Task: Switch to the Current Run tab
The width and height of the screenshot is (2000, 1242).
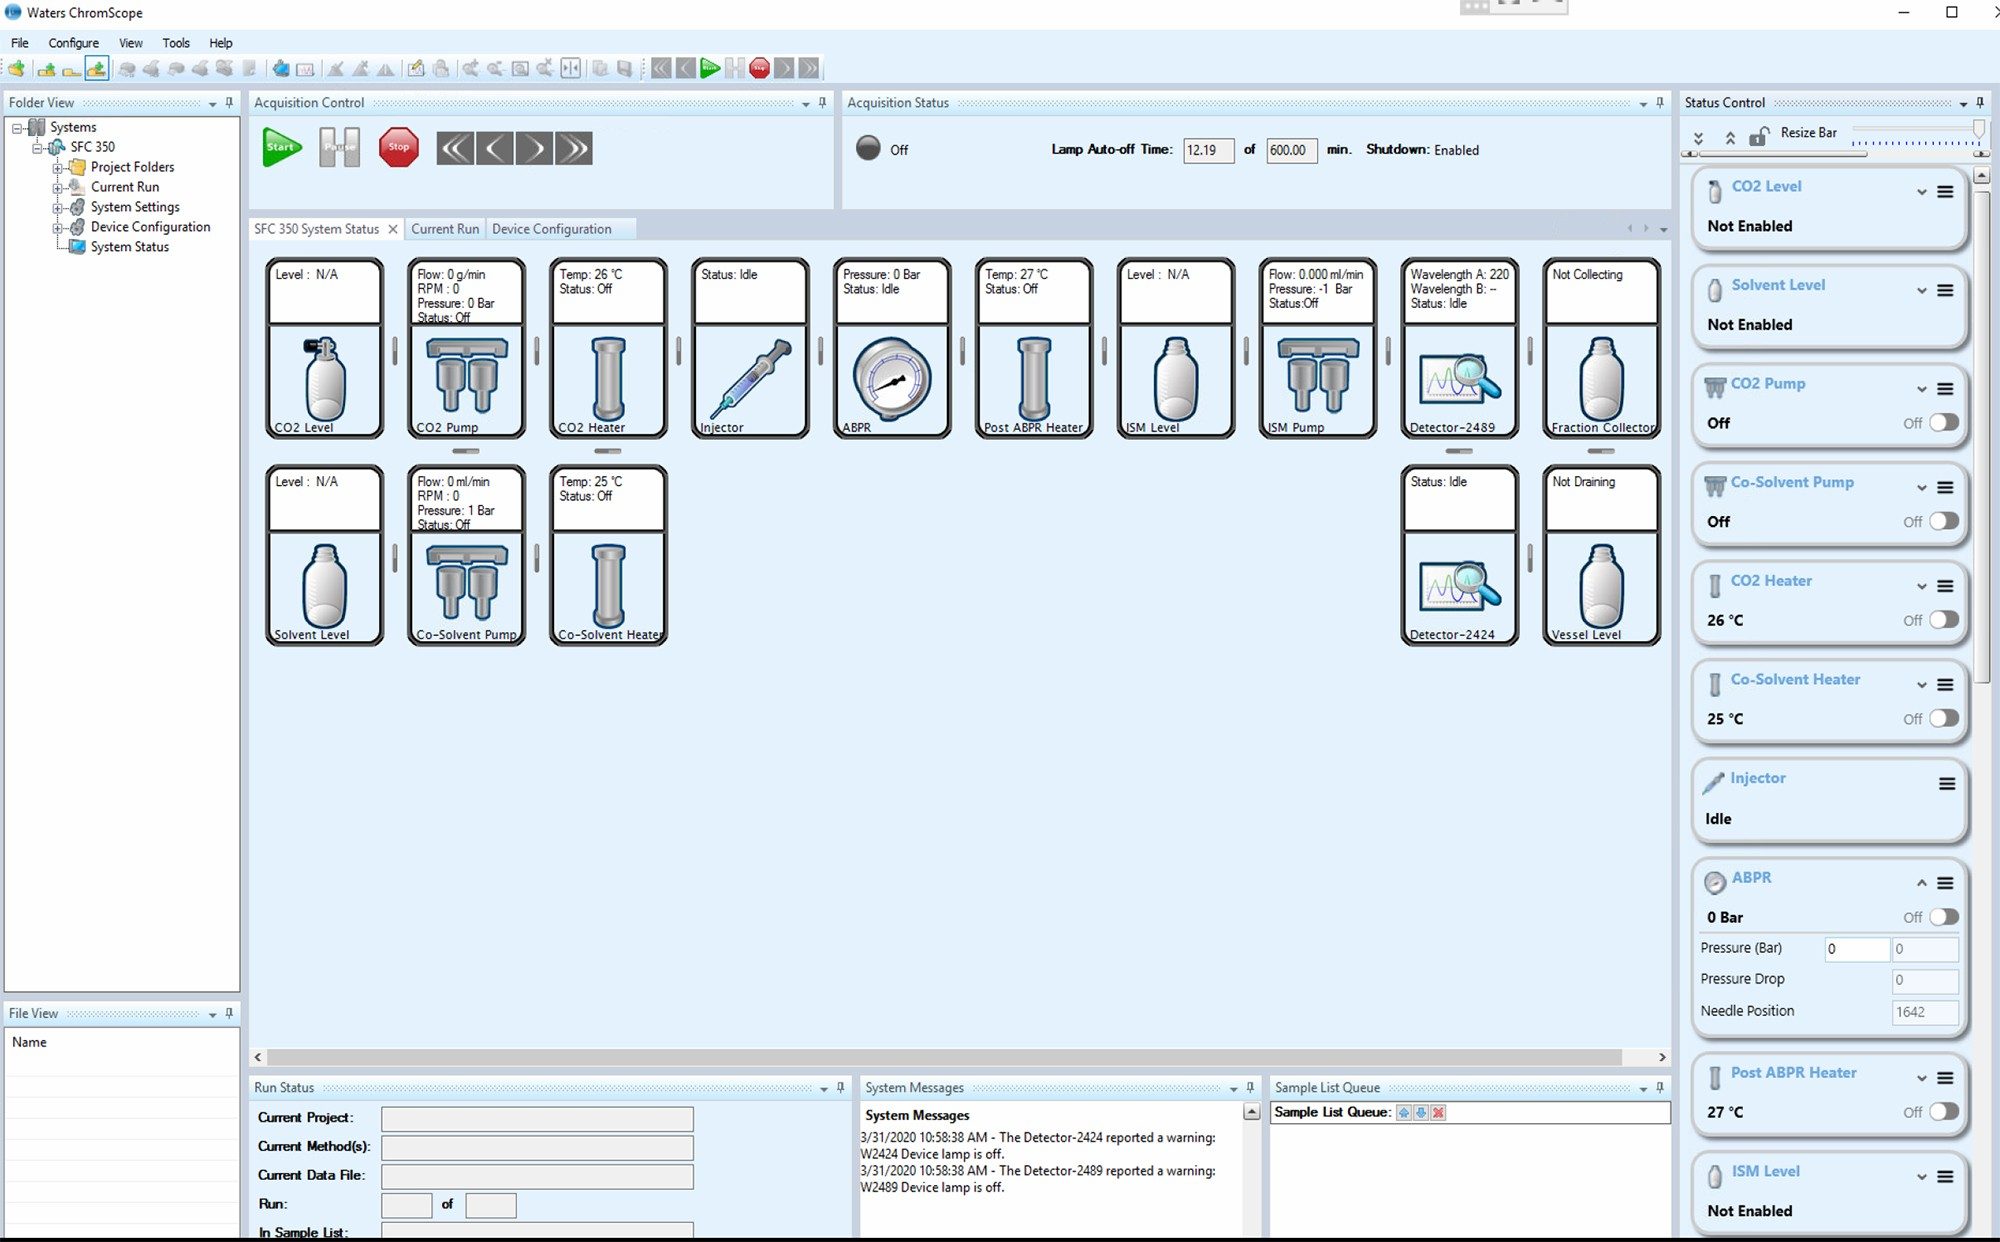Action: coord(445,229)
